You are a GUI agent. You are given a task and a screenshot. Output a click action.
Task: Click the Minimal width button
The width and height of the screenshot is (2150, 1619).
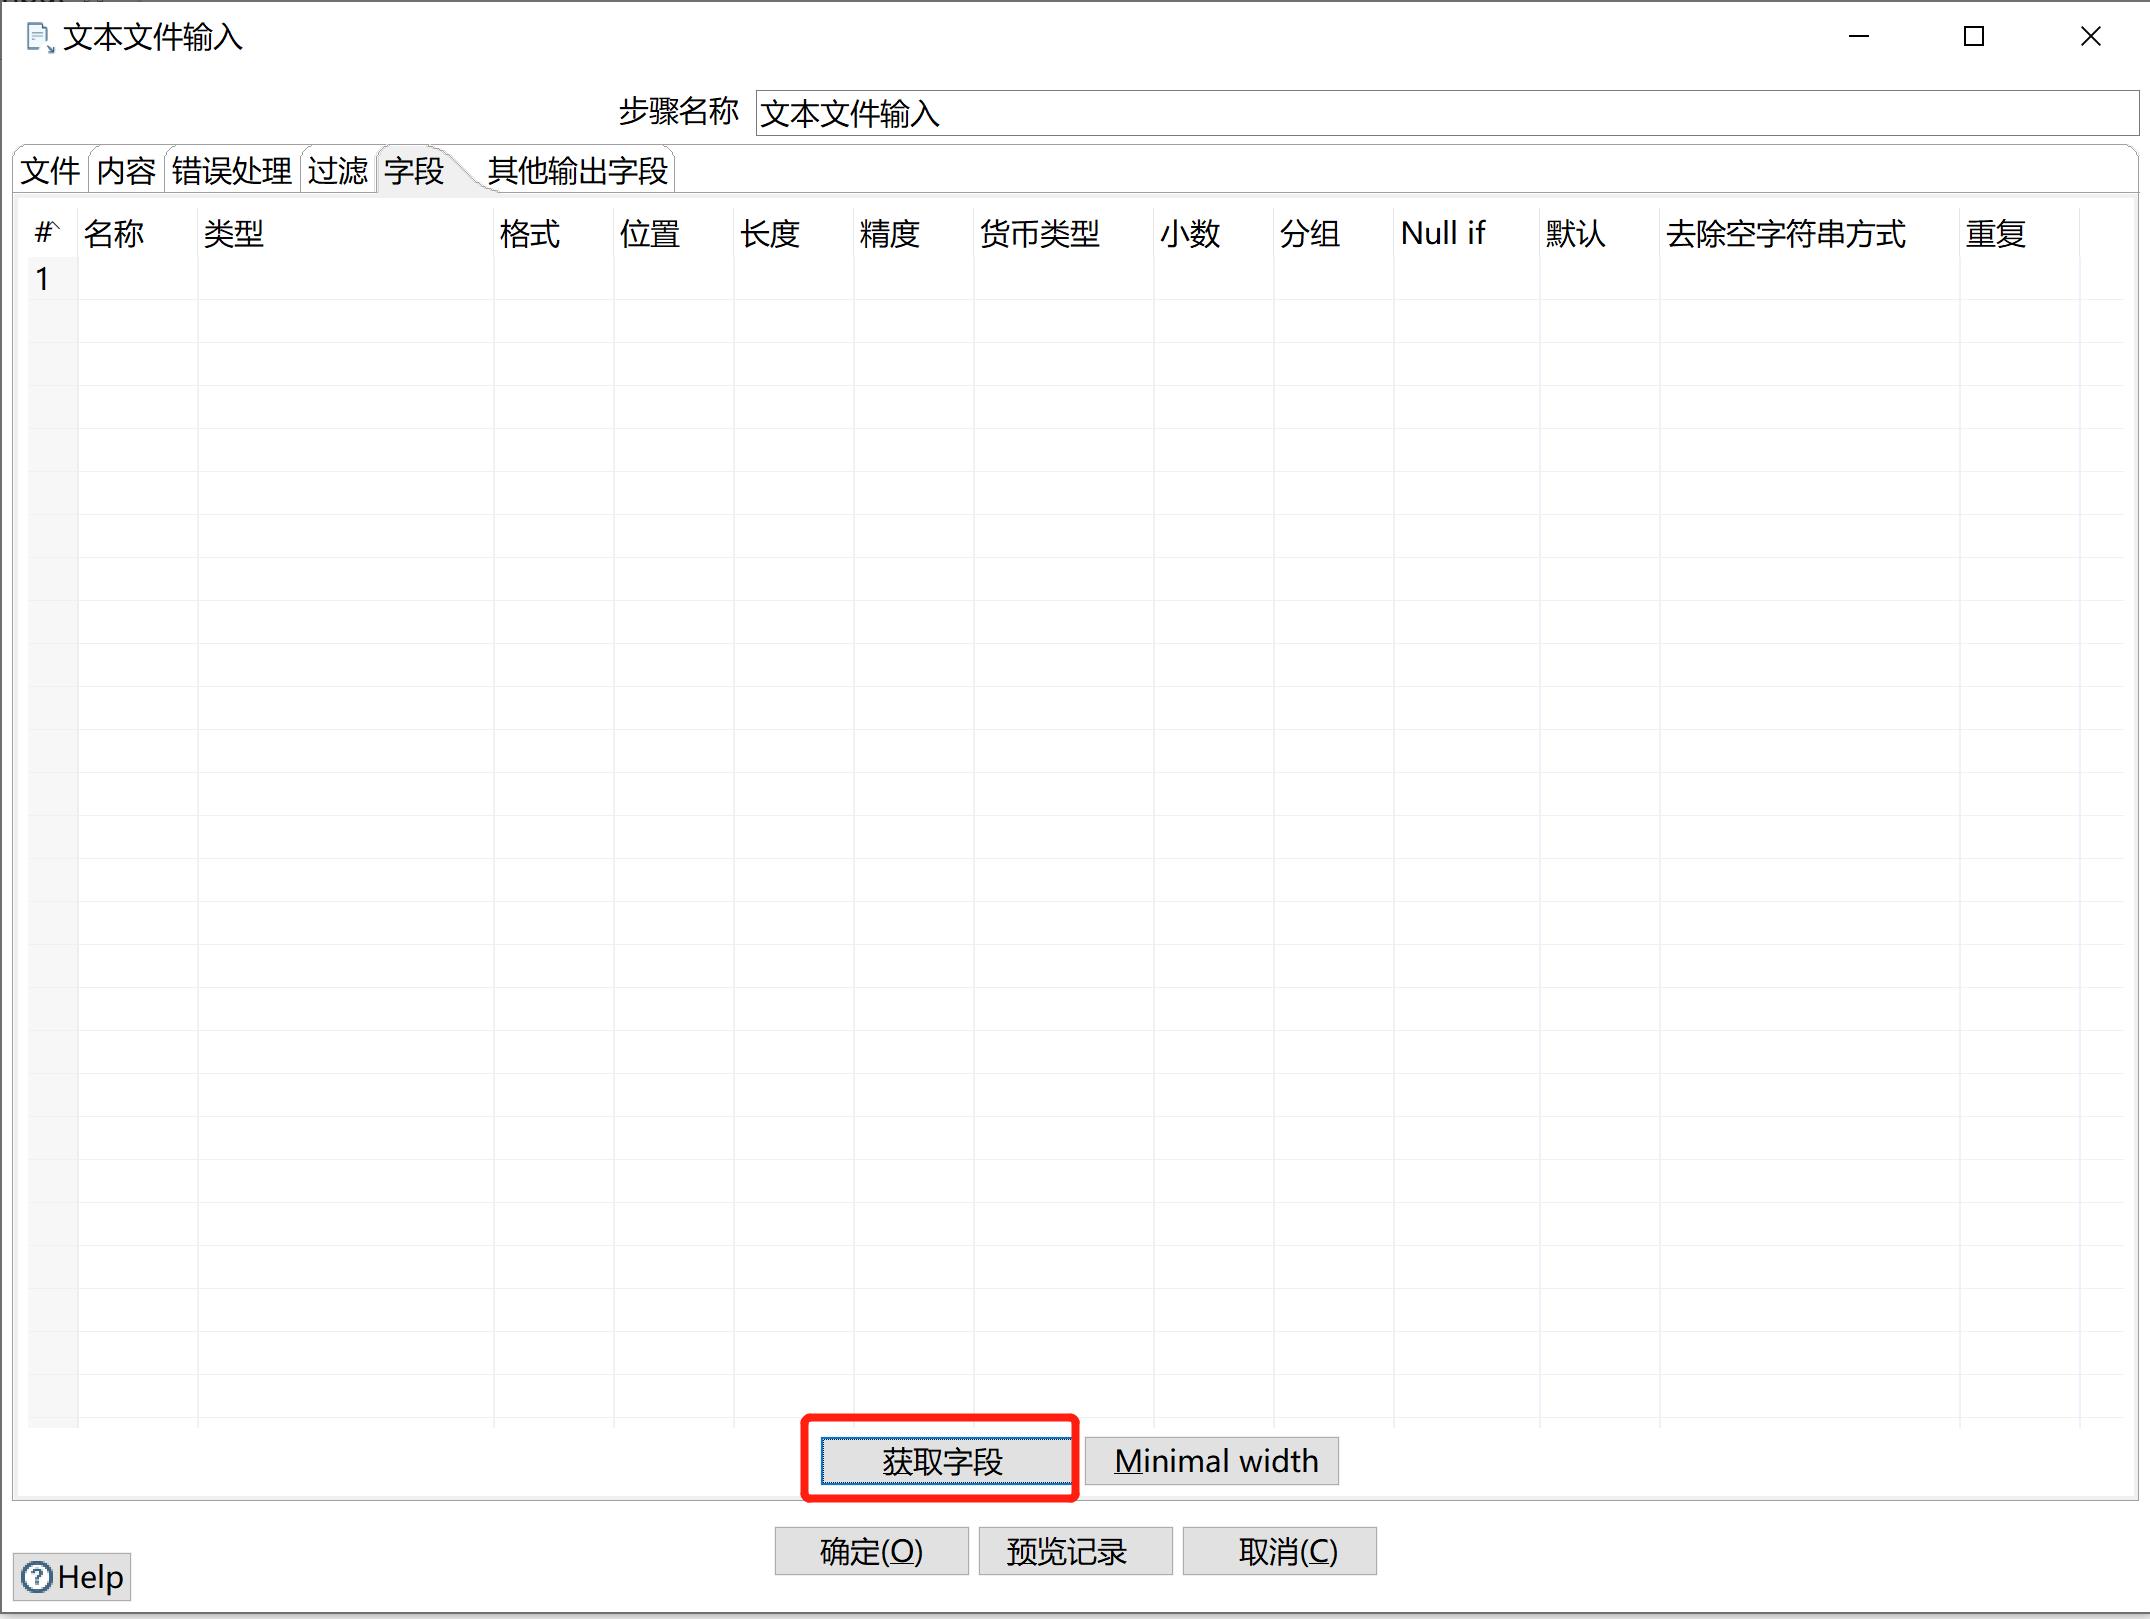click(x=1218, y=1461)
